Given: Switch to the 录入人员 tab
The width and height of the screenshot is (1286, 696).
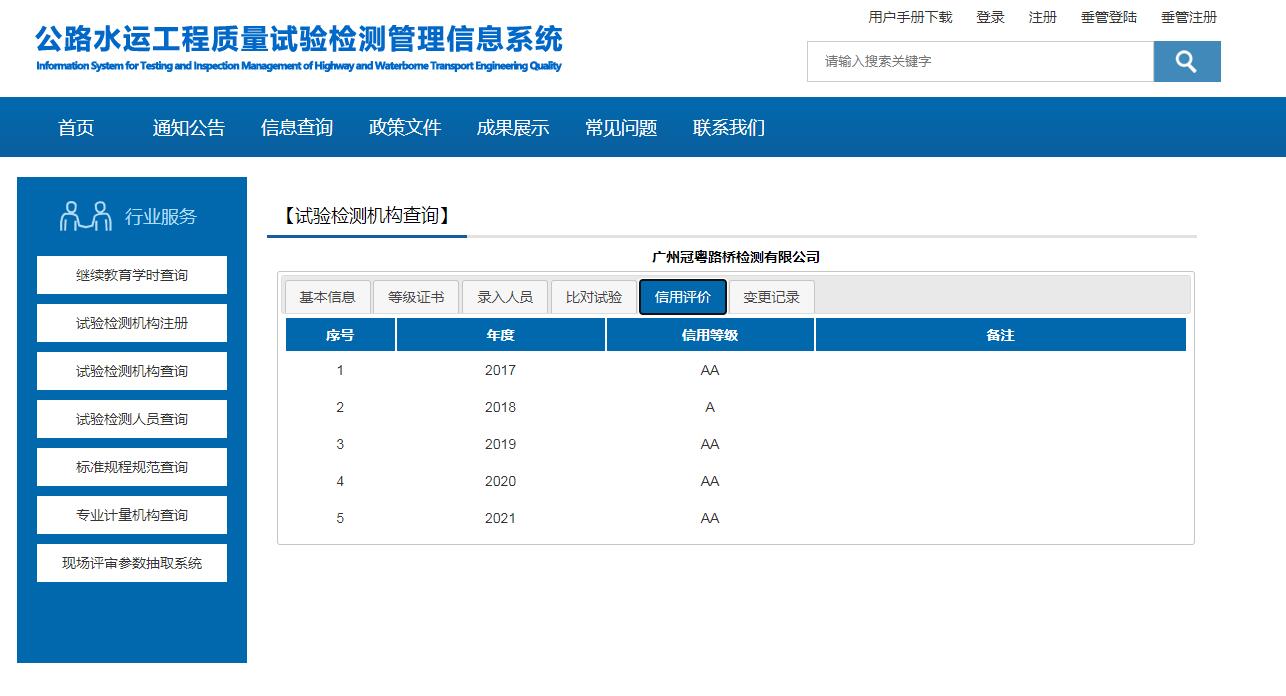Looking at the screenshot, I should (x=505, y=297).
